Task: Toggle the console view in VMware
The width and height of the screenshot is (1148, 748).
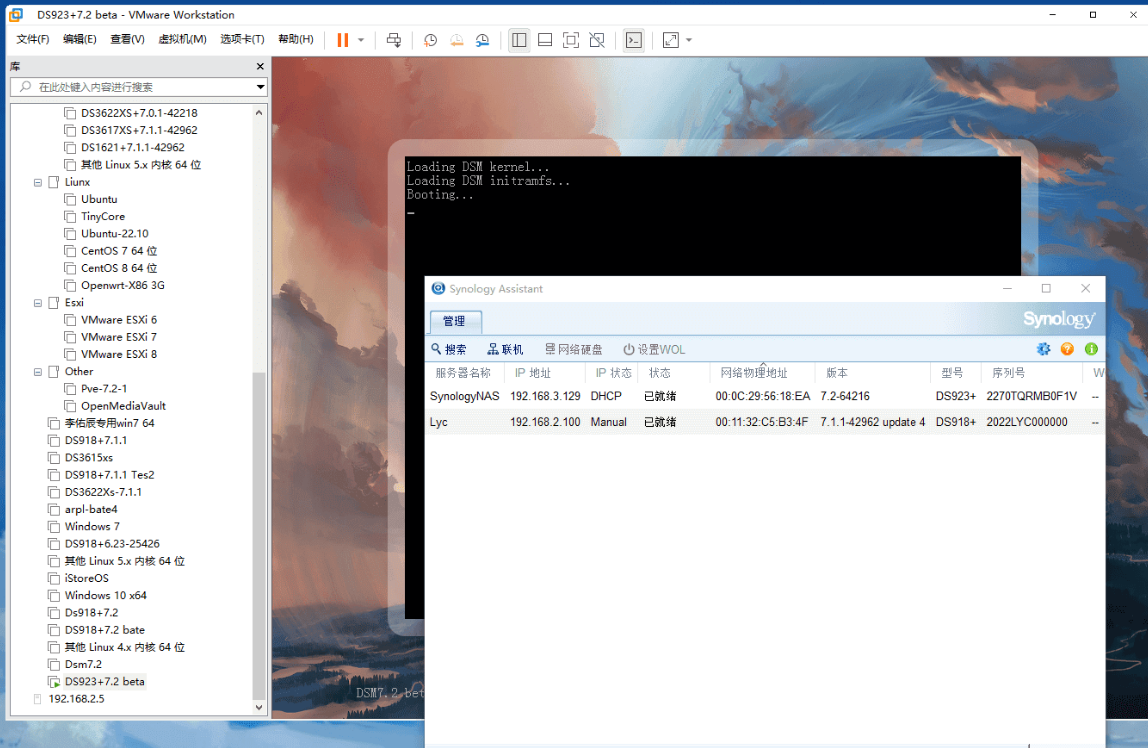Action: click(633, 40)
